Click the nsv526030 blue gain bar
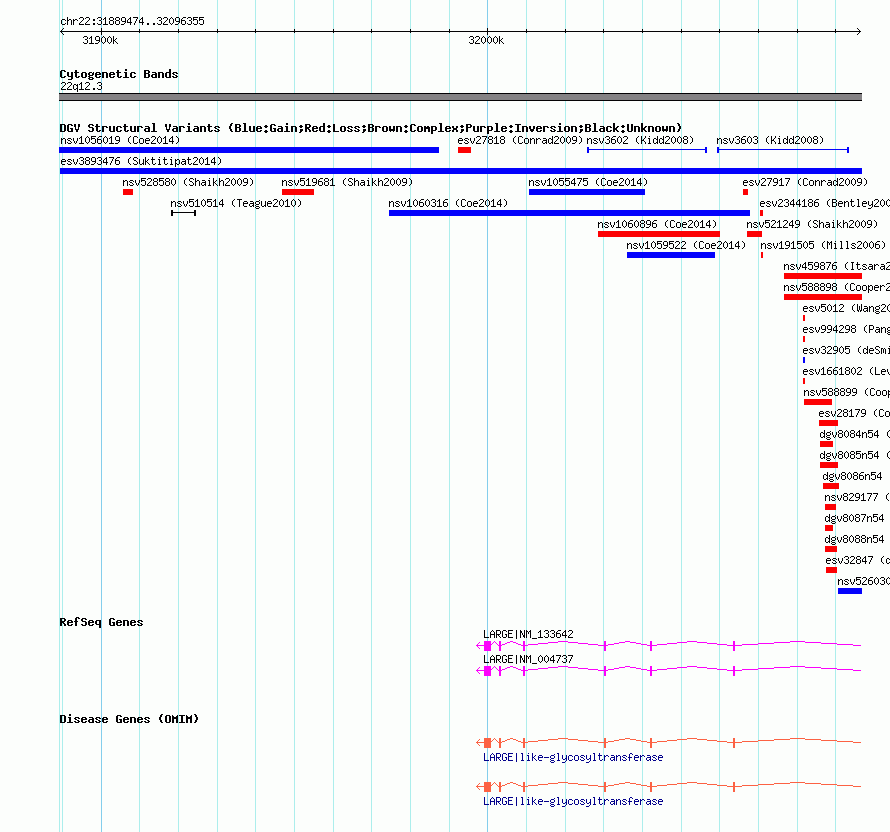 pos(850,591)
